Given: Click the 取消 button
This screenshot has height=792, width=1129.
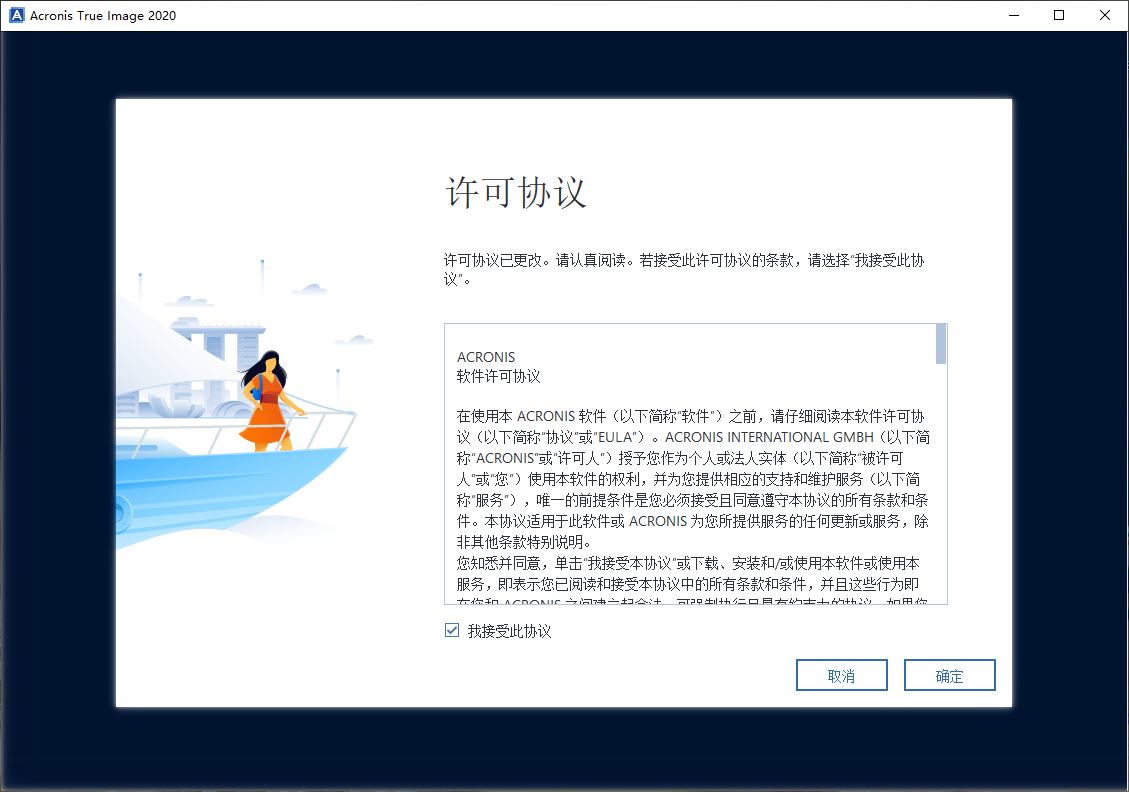Looking at the screenshot, I should [x=842, y=675].
